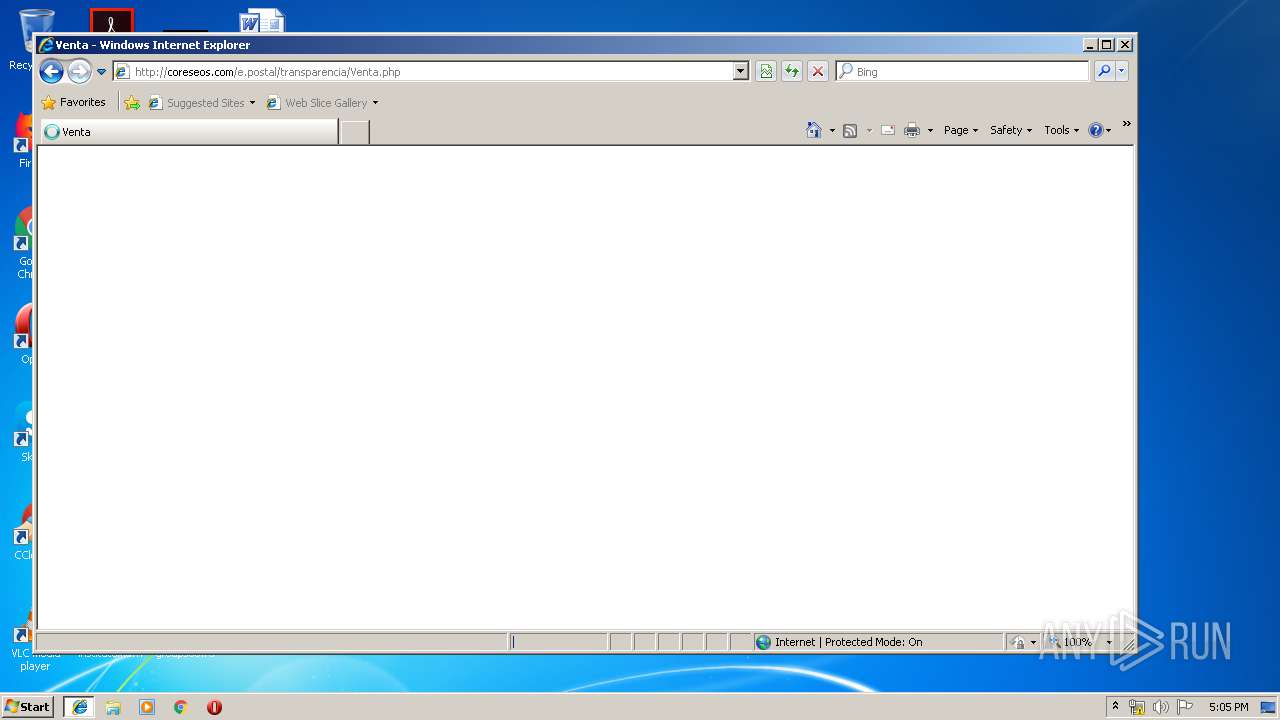
Task: Open a new blank tab
Action: pyautogui.click(x=354, y=132)
